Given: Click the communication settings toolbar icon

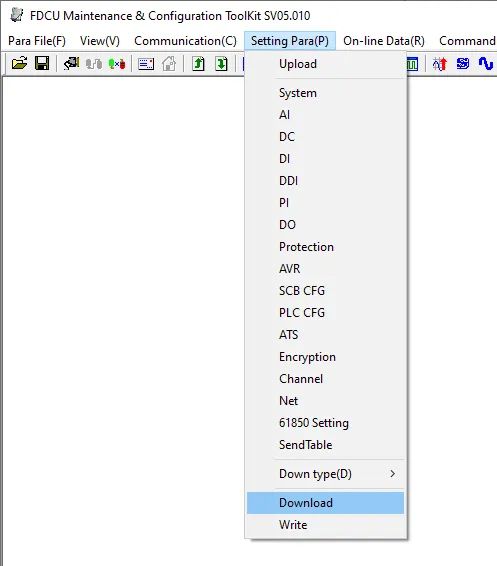Looking at the screenshot, I should pos(71,64).
